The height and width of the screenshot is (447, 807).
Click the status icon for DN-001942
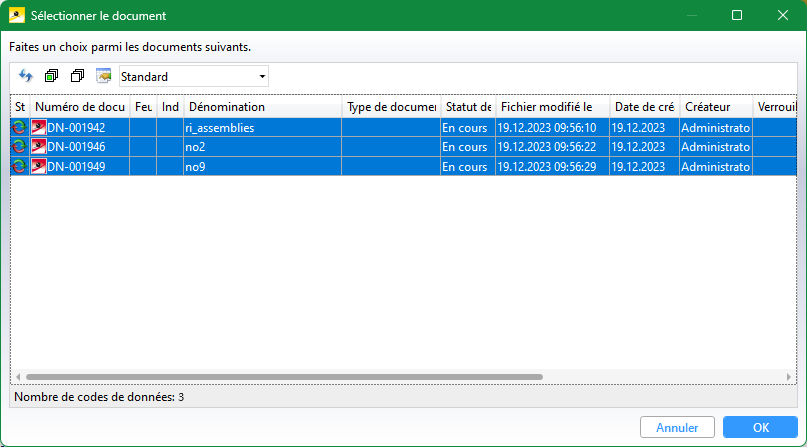[19, 127]
